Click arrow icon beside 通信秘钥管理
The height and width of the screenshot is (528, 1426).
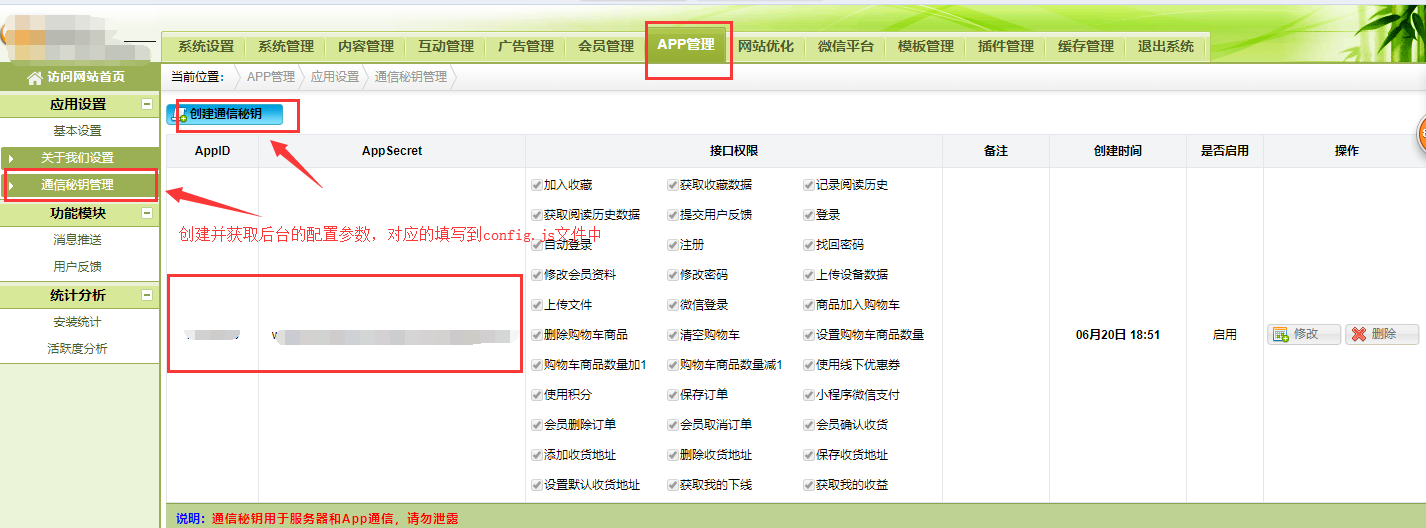(x=11, y=185)
